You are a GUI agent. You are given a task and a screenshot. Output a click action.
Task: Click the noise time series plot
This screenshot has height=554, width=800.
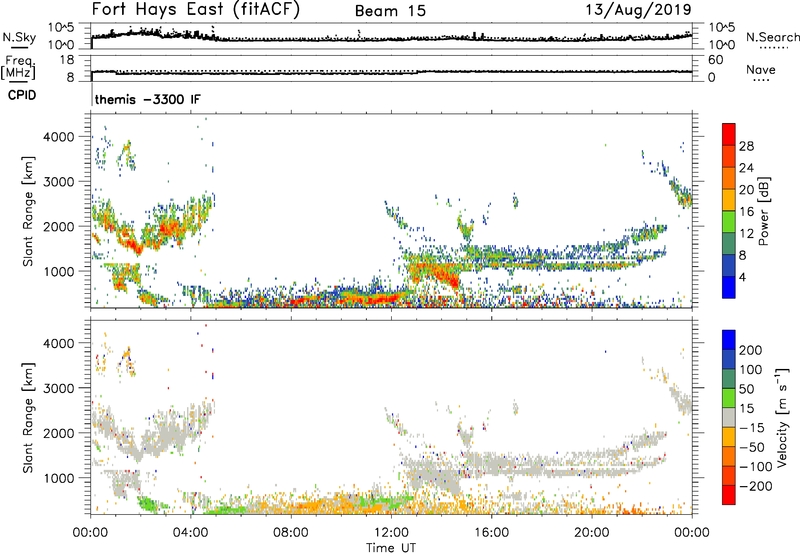[x=391, y=36]
